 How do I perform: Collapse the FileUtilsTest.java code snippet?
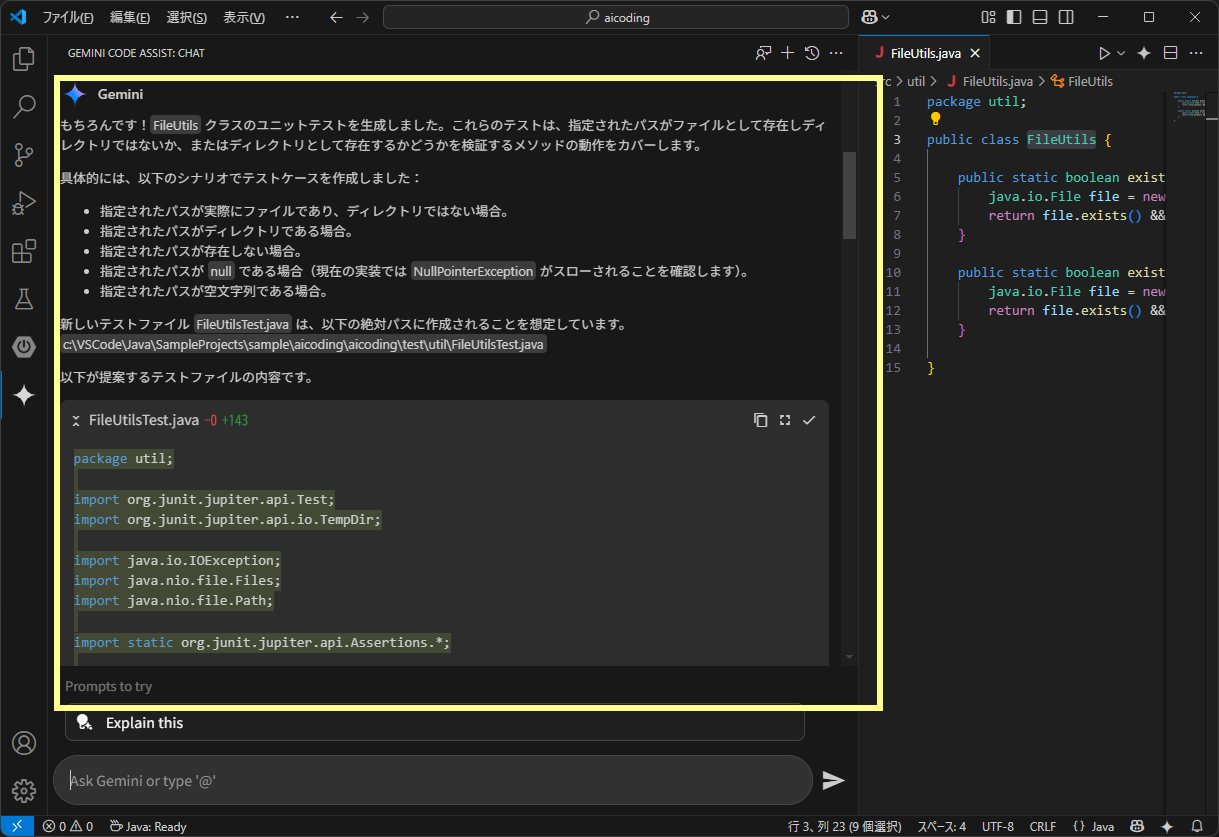coord(75,420)
